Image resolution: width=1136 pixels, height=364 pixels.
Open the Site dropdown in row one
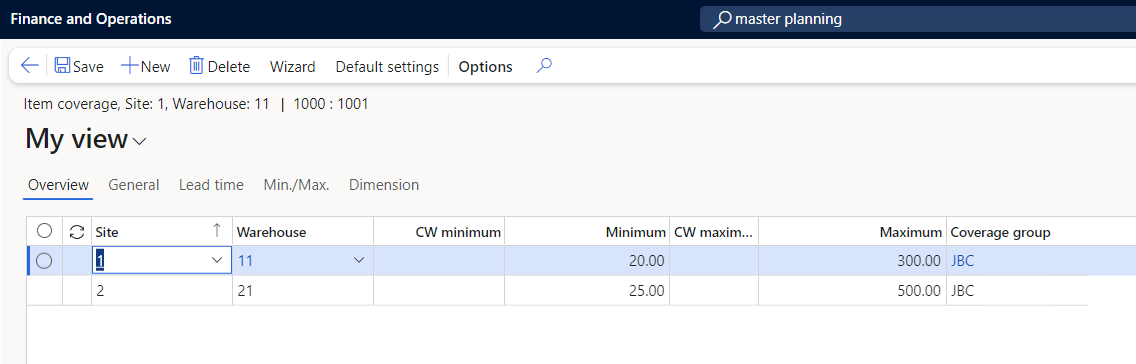pos(216,260)
